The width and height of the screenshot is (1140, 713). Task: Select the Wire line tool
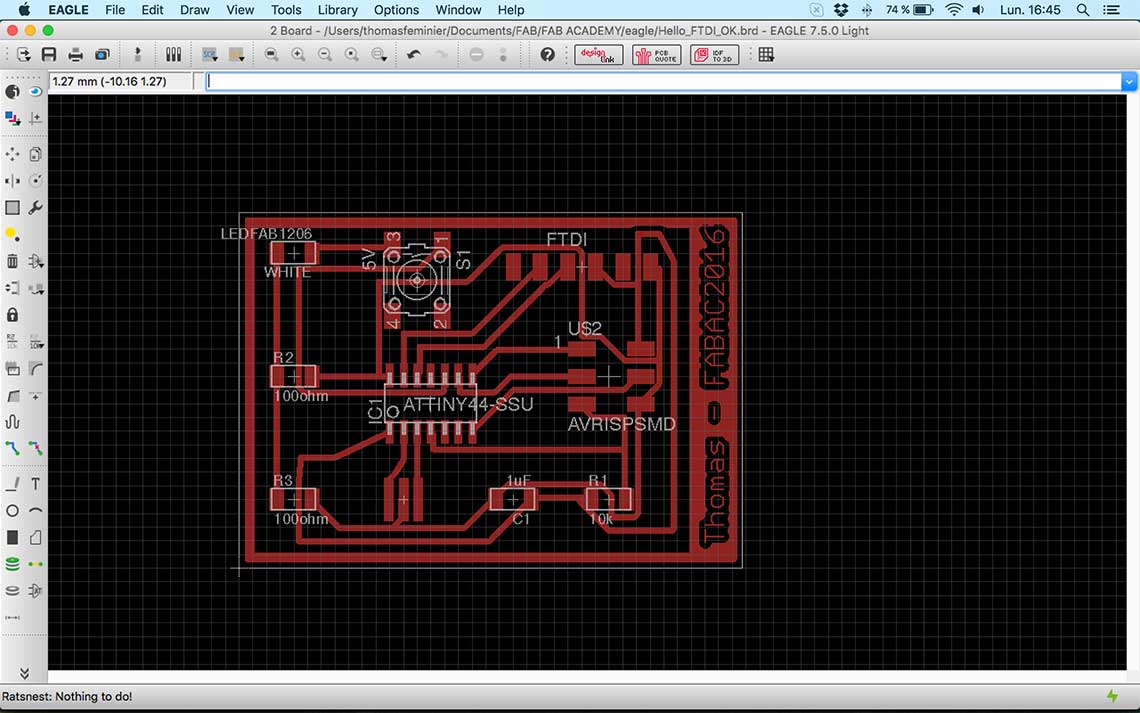(x=12, y=483)
